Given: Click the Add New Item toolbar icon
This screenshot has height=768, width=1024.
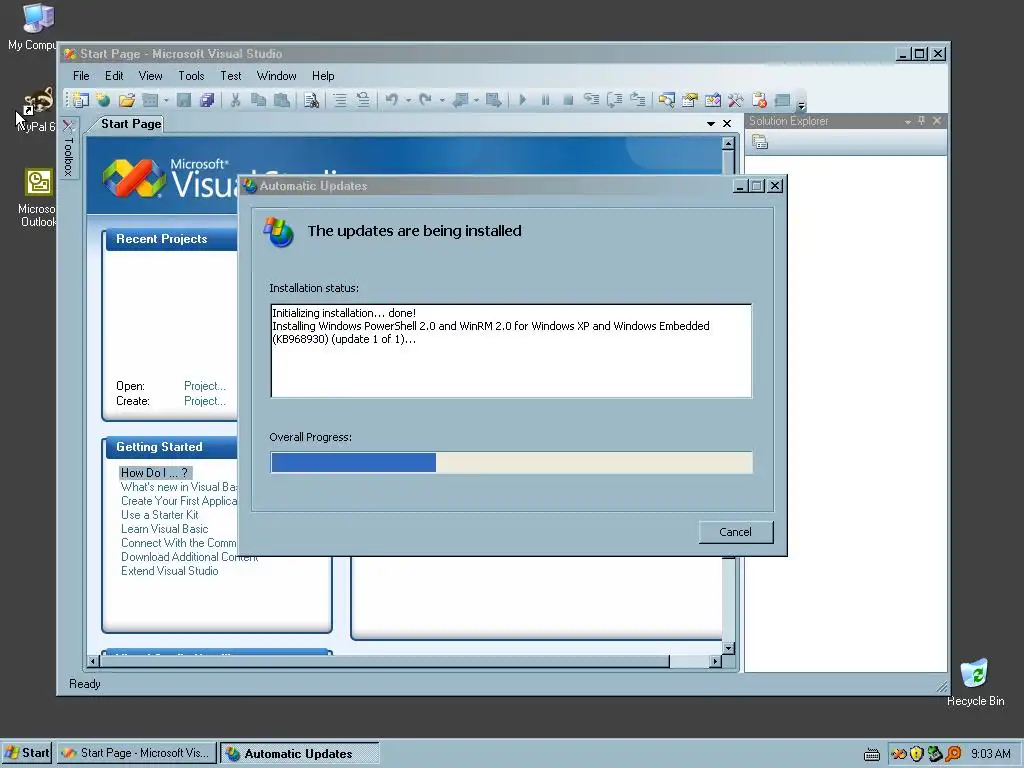Looking at the screenshot, I should (150, 100).
